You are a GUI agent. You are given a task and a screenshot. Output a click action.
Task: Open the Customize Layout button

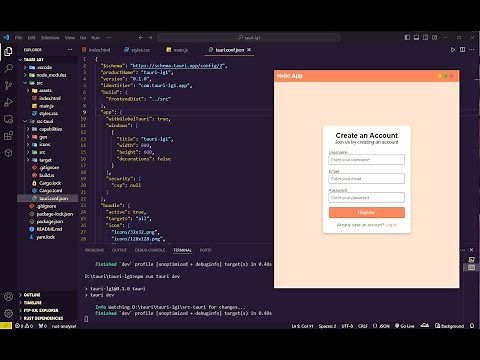(x=435, y=38)
